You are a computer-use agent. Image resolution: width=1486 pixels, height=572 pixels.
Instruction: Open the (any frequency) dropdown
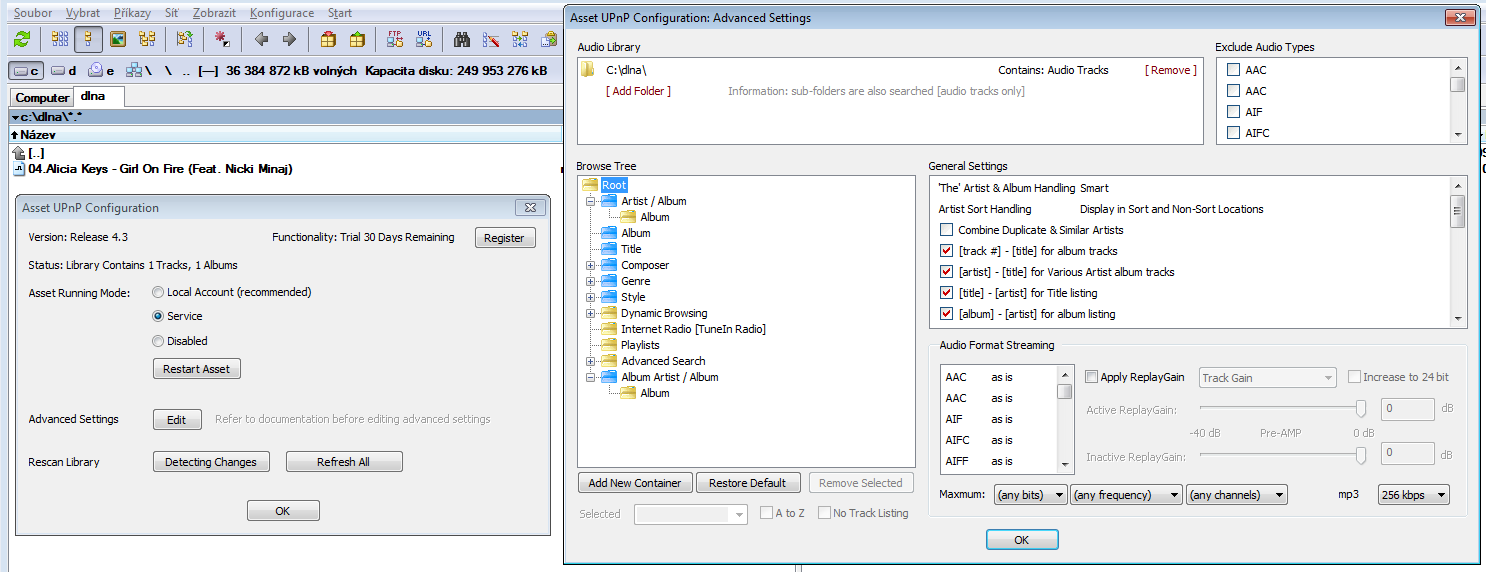point(1125,495)
